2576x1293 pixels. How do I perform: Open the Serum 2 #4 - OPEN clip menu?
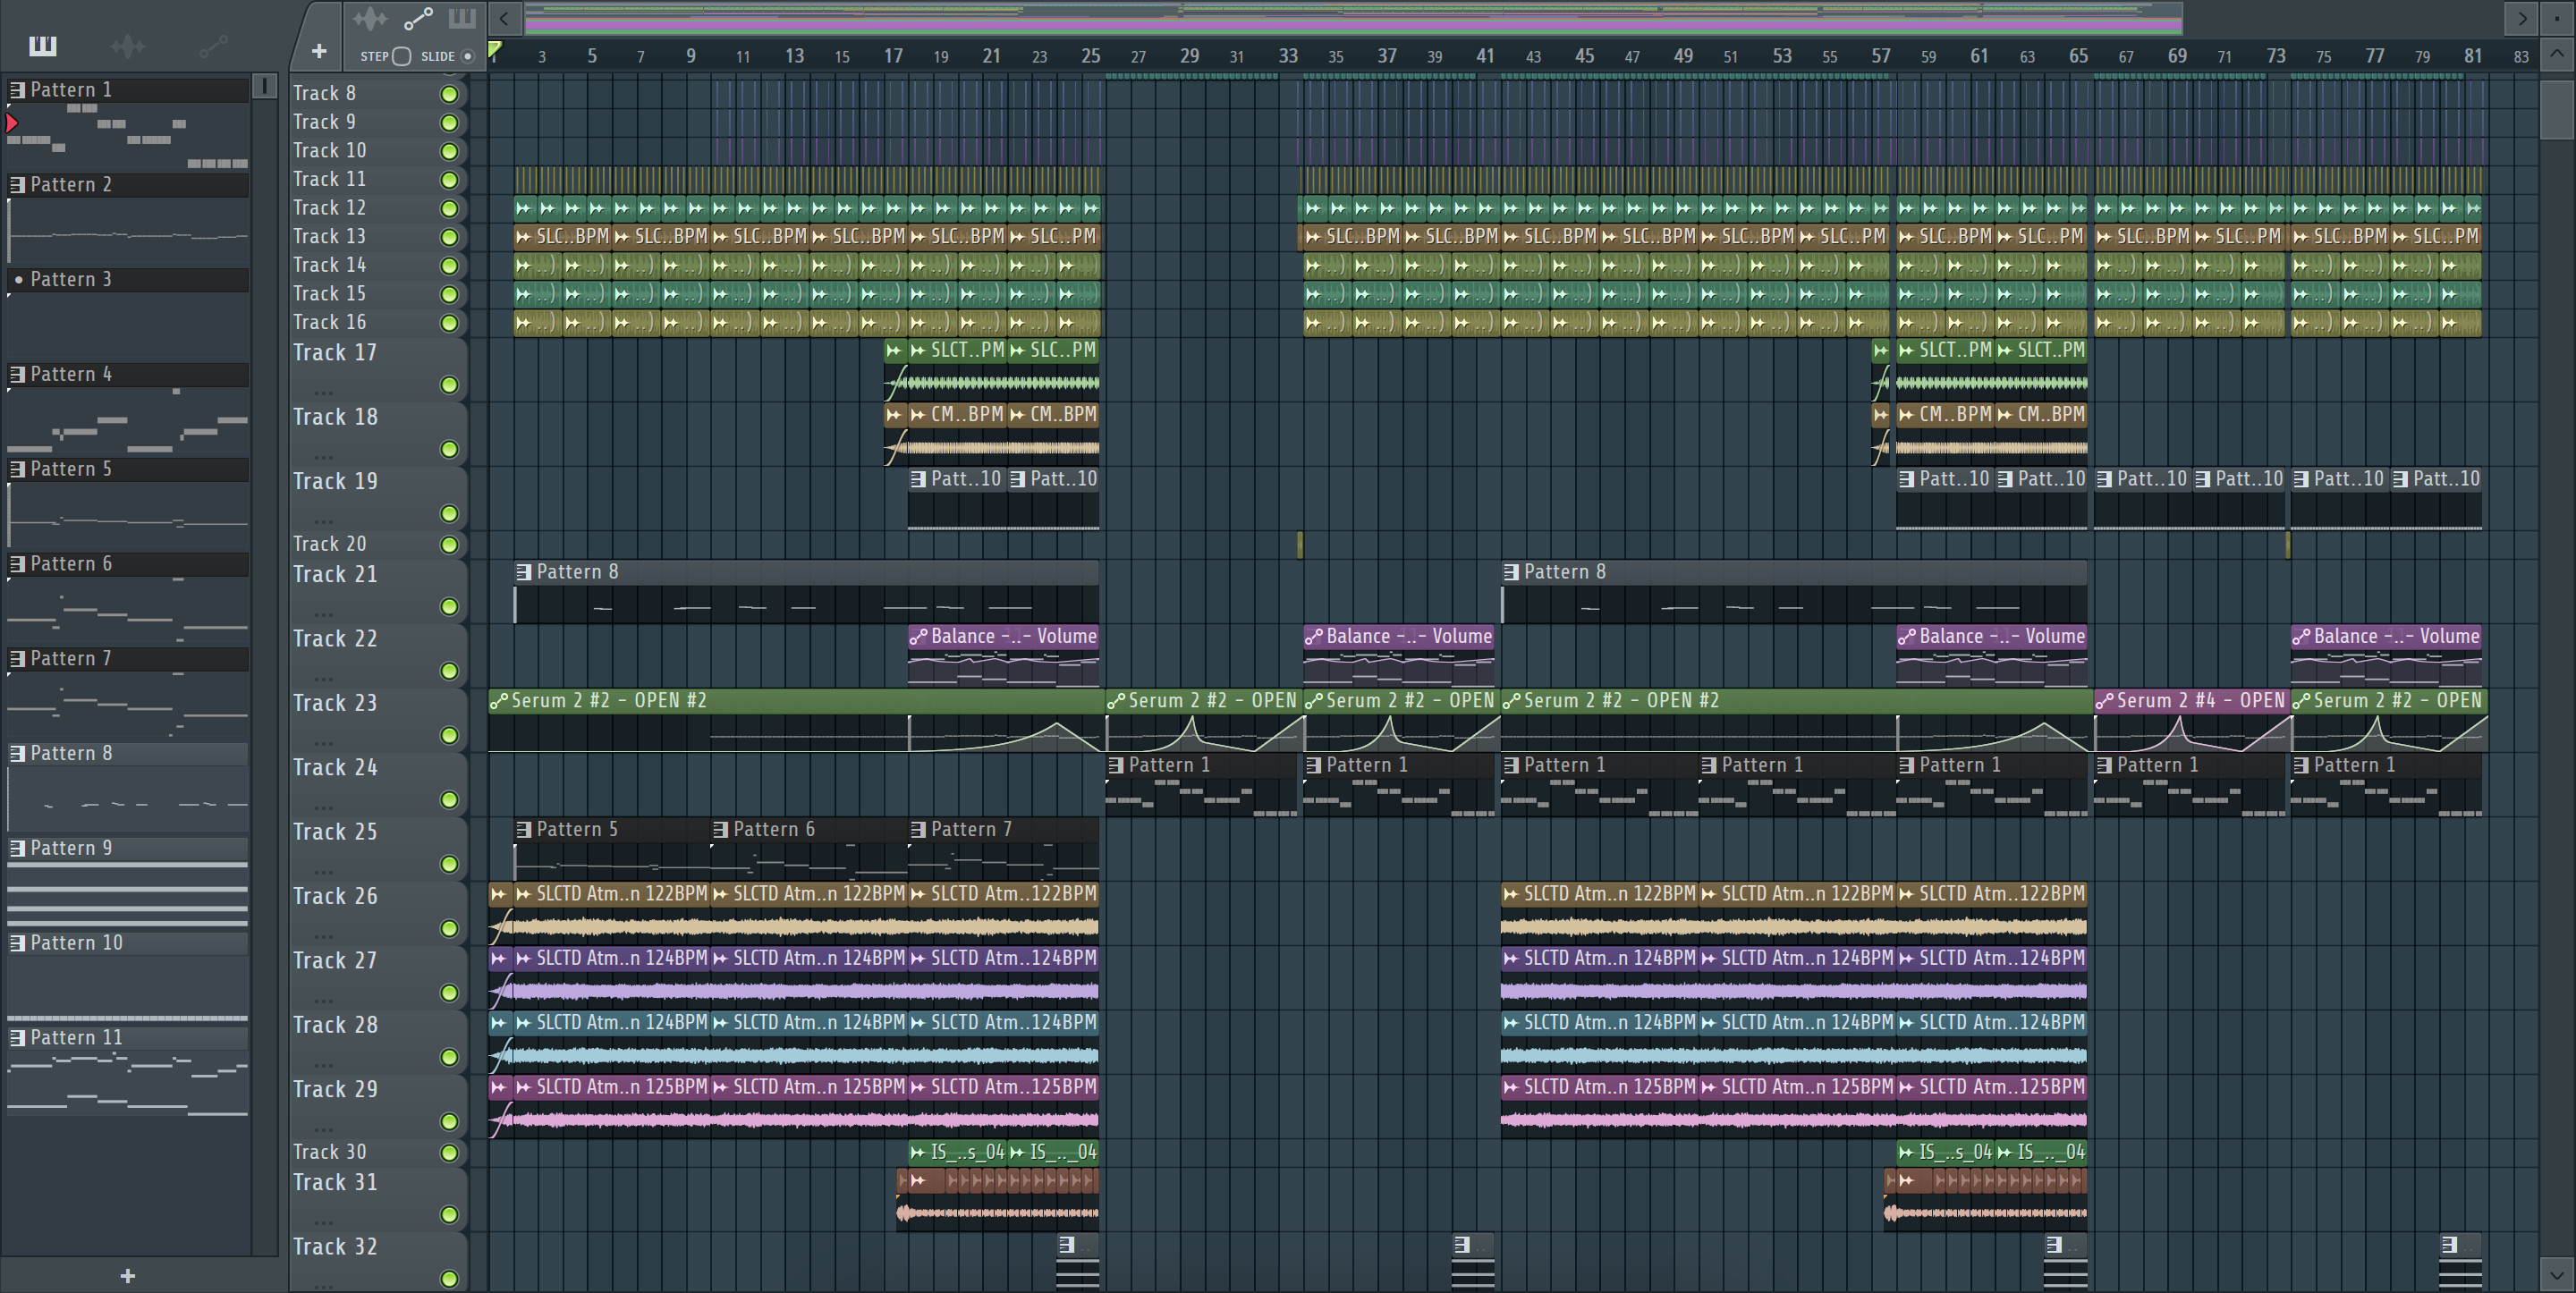2104,701
